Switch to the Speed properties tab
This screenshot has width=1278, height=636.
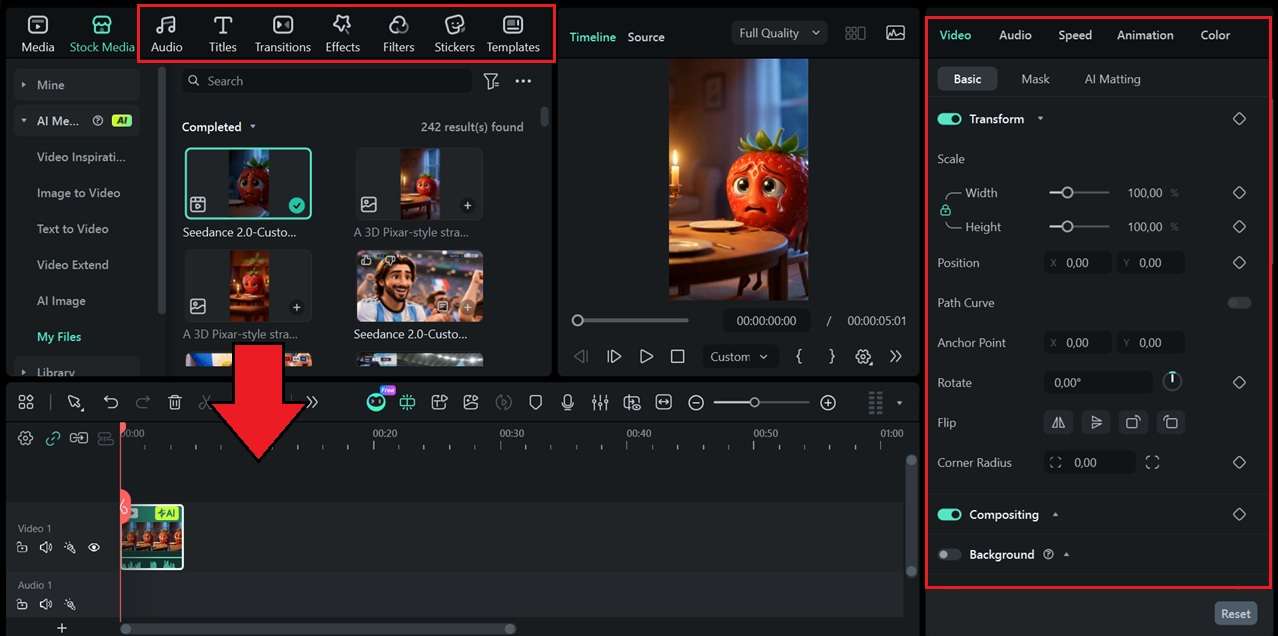pyautogui.click(x=1075, y=35)
